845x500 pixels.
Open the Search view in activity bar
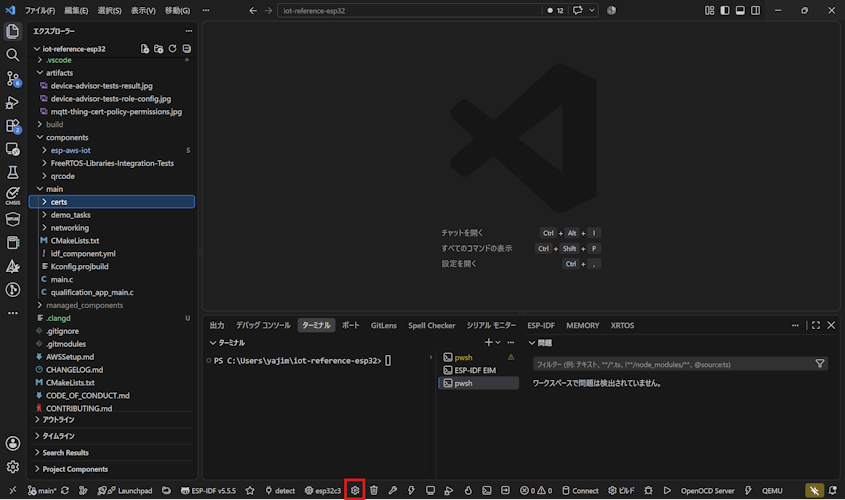pyautogui.click(x=12, y=55)
